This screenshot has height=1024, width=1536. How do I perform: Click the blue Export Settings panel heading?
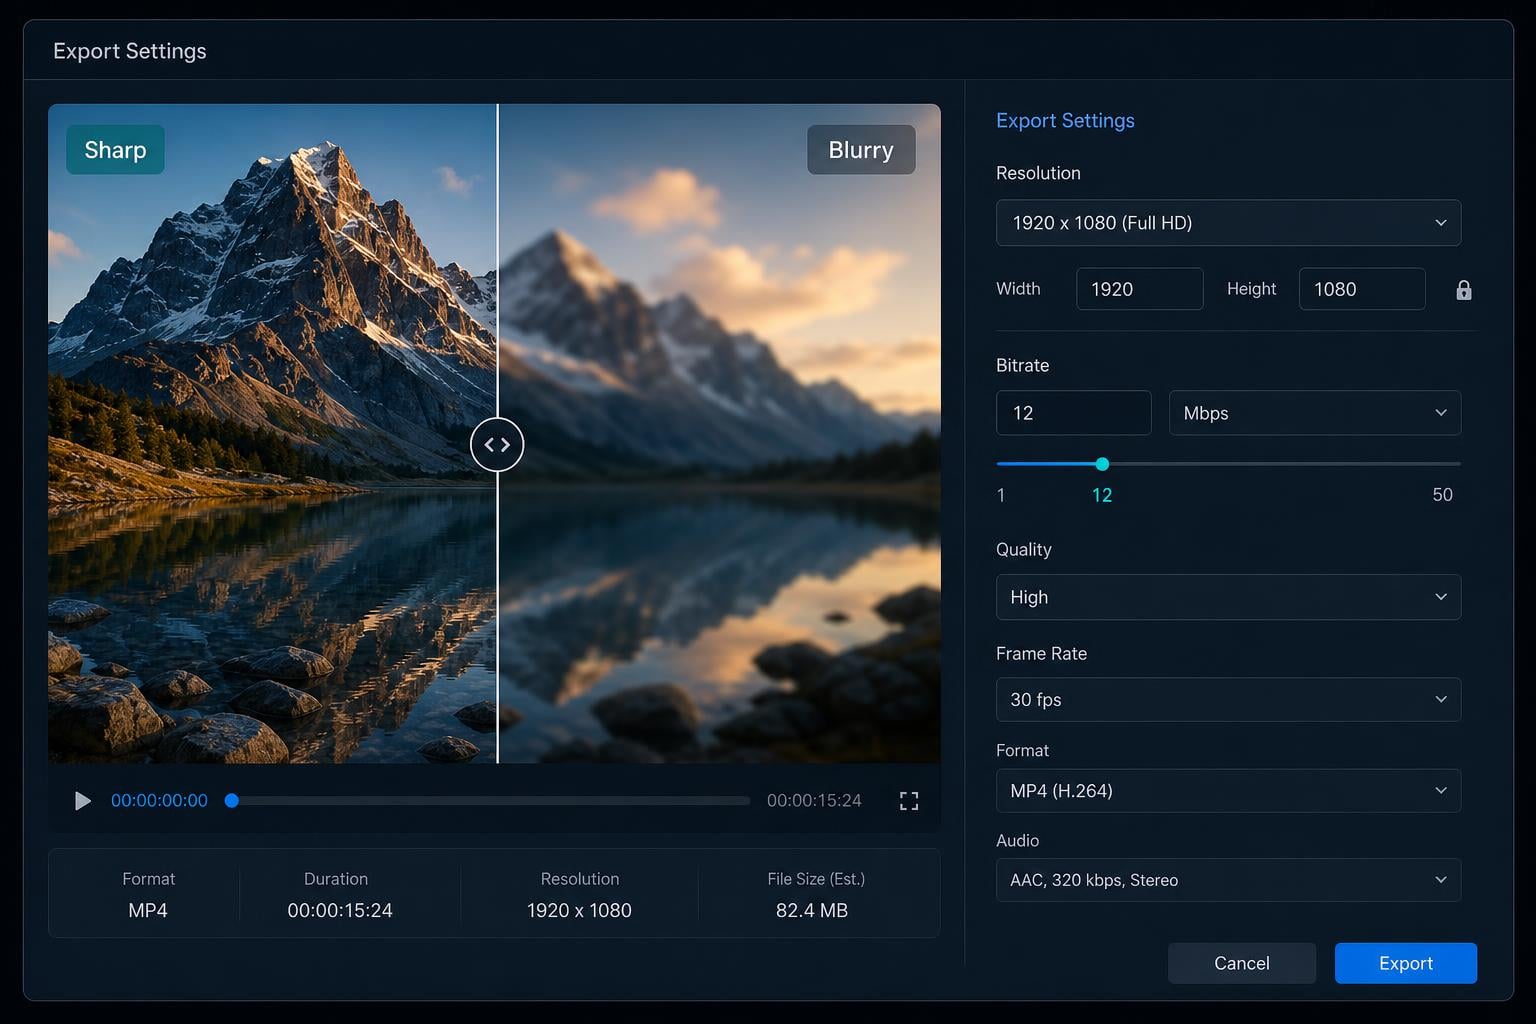pyautogui.click(x=1065, y=121)
